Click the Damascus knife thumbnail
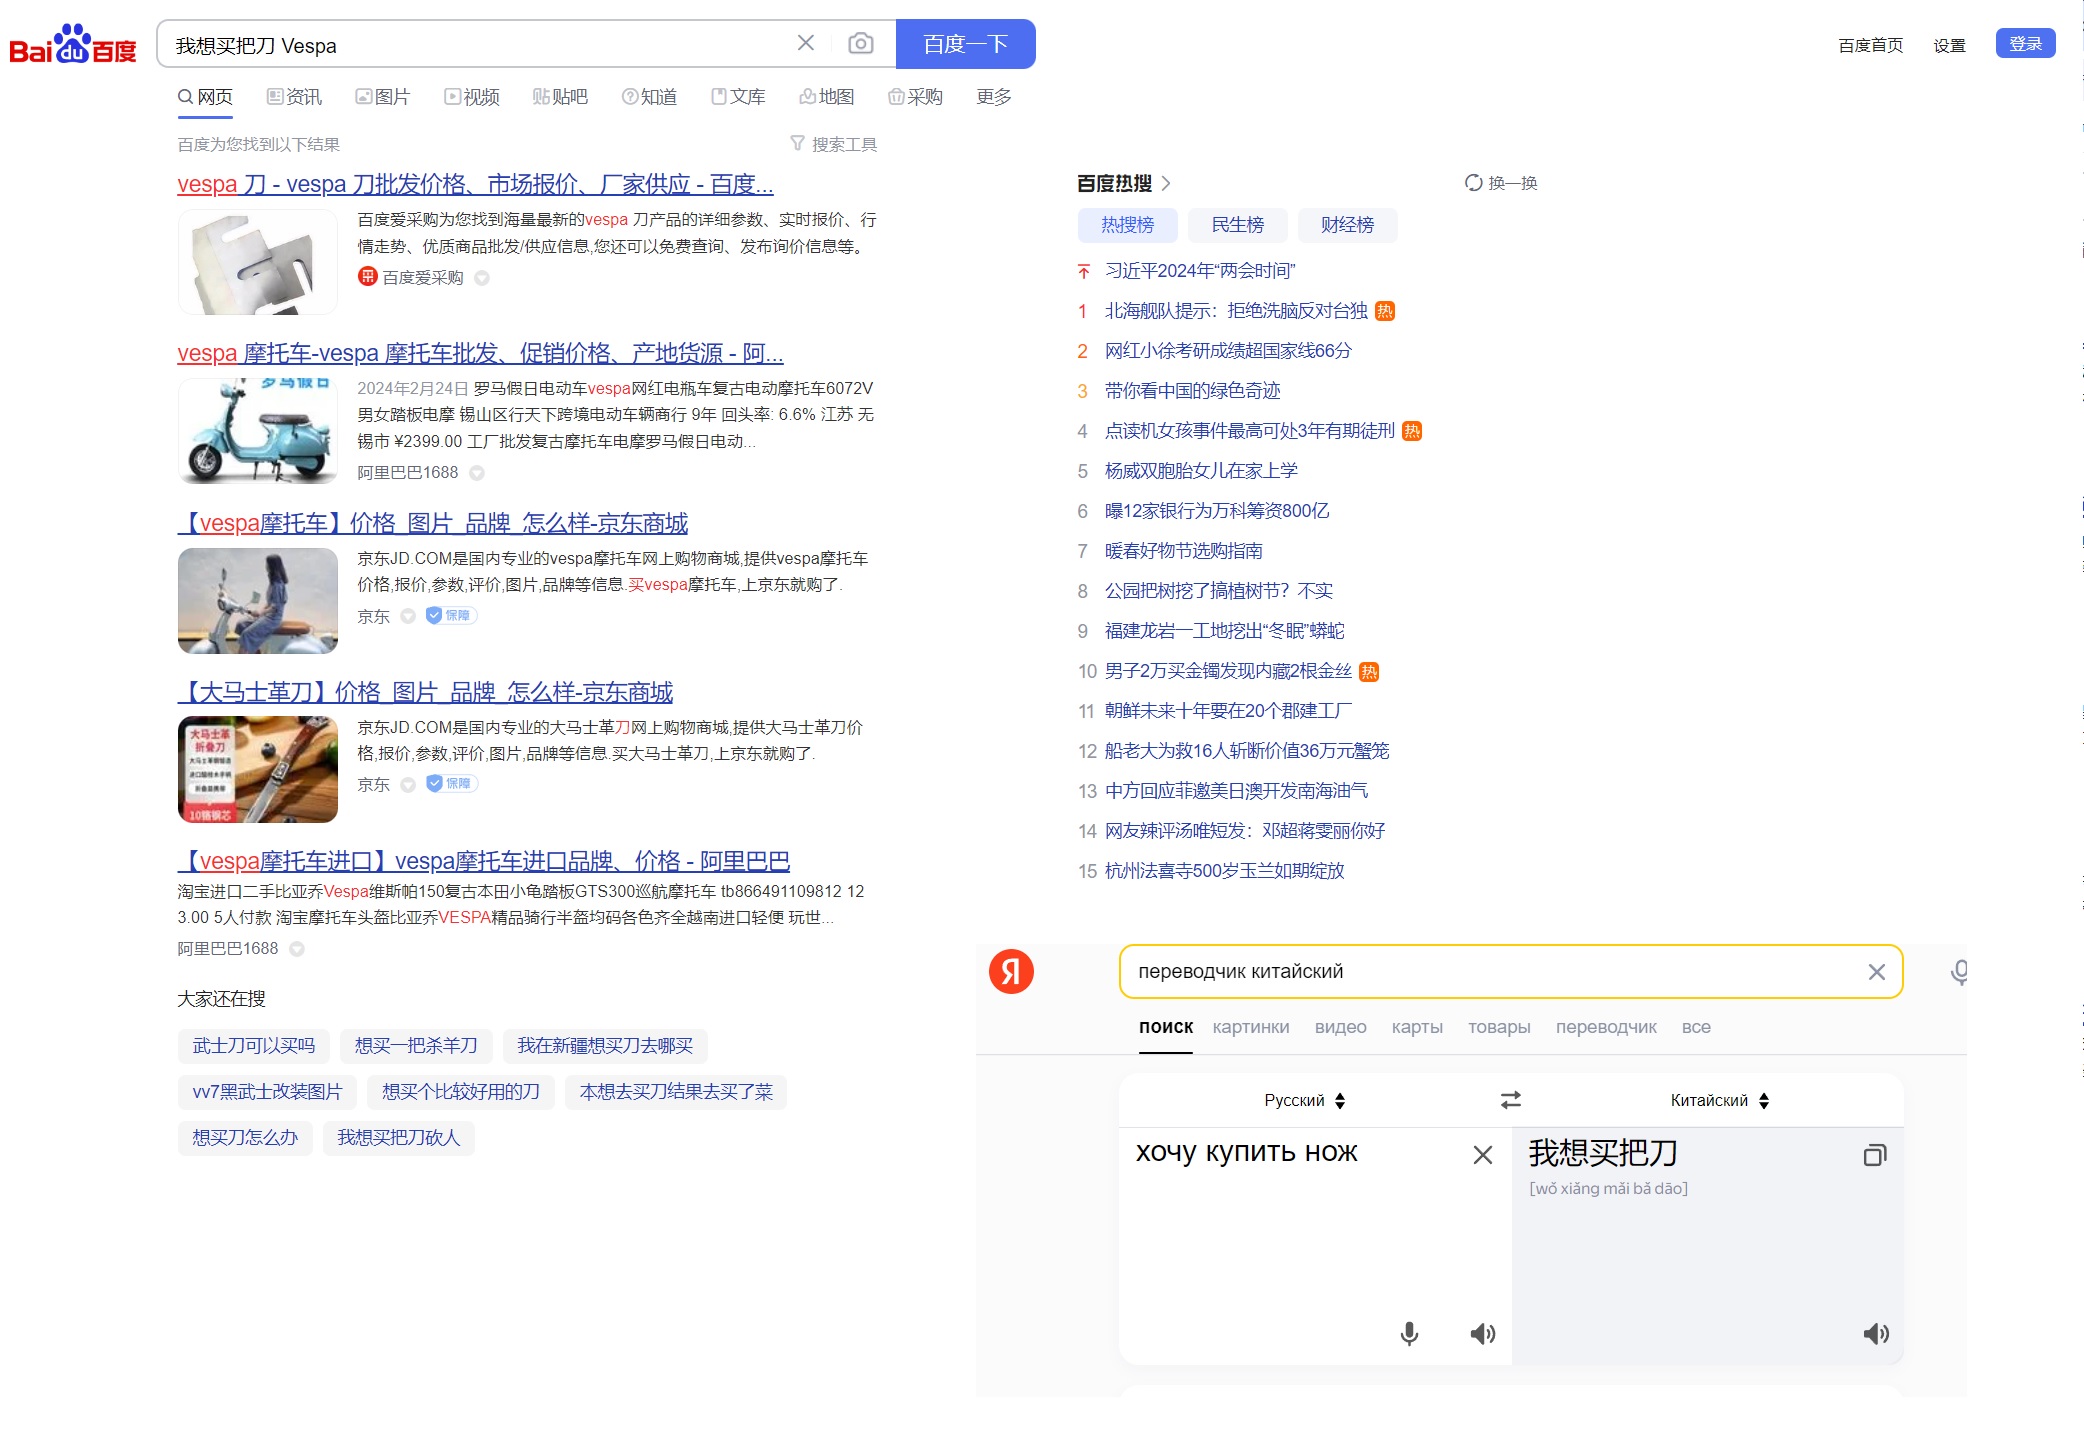 258,769
